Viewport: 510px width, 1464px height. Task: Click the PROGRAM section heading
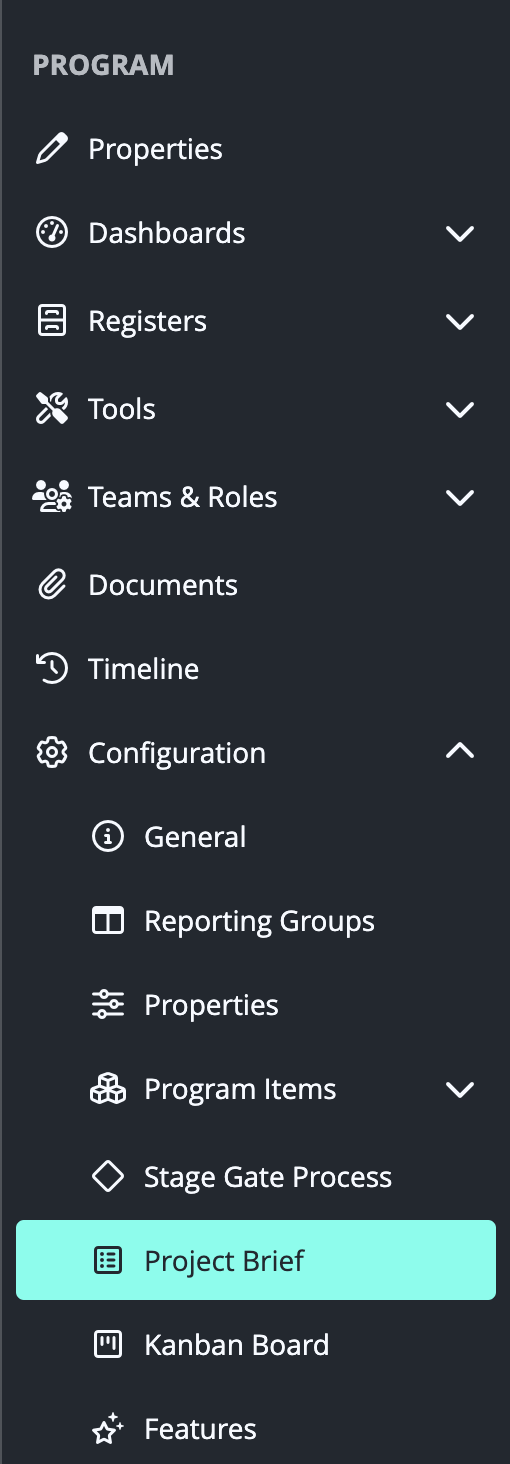tap(103, 65)
